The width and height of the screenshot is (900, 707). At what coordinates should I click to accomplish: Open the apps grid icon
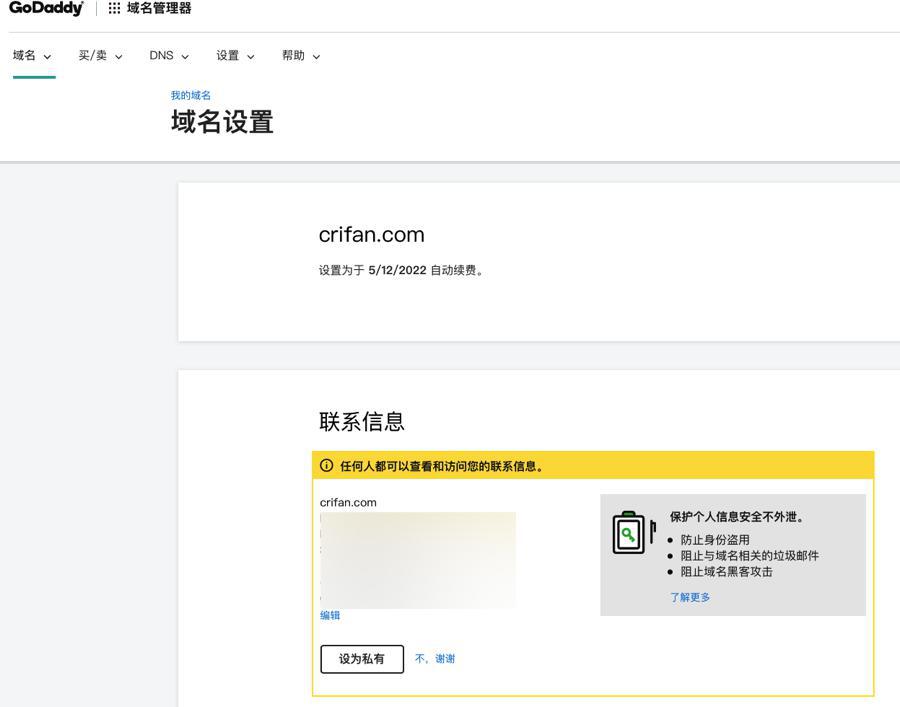pyautogui.click(x=114, y=8)
